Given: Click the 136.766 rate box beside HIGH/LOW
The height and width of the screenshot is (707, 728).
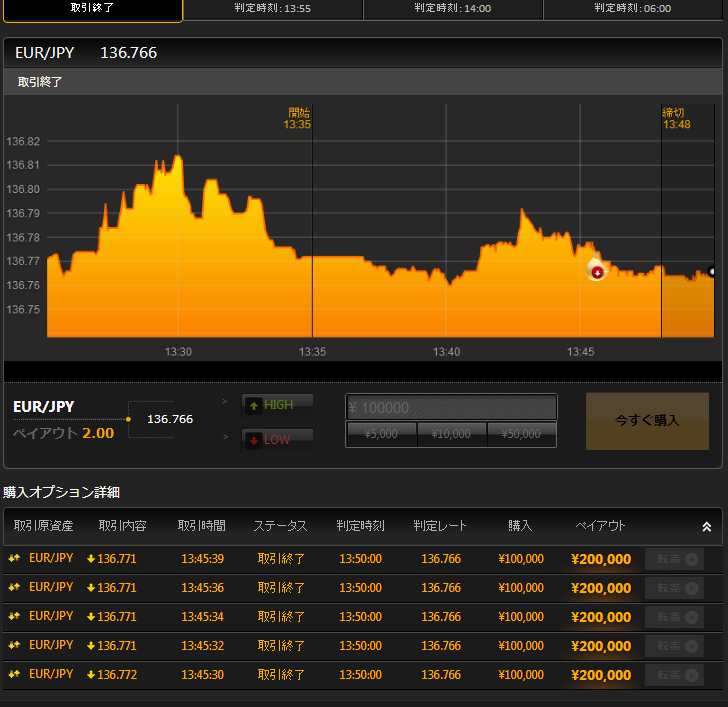Looking at the screenshot, I should pos(170,419).
